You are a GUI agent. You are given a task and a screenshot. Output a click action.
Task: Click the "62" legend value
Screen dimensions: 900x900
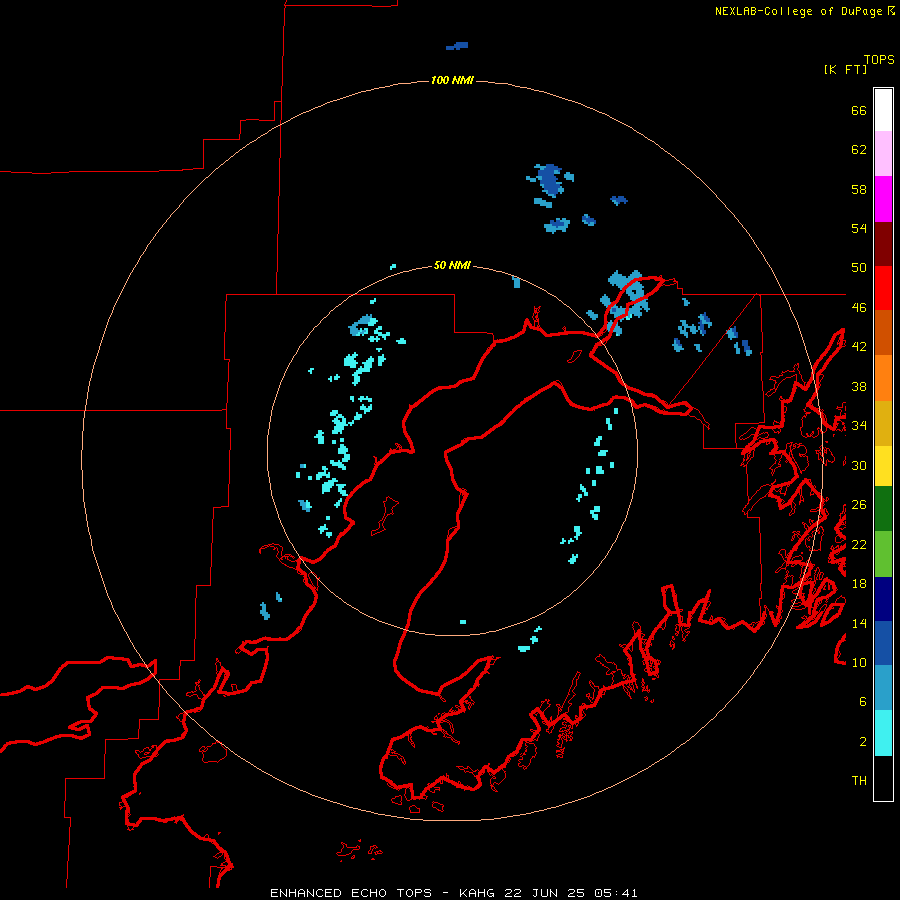[x=859, y=150]
